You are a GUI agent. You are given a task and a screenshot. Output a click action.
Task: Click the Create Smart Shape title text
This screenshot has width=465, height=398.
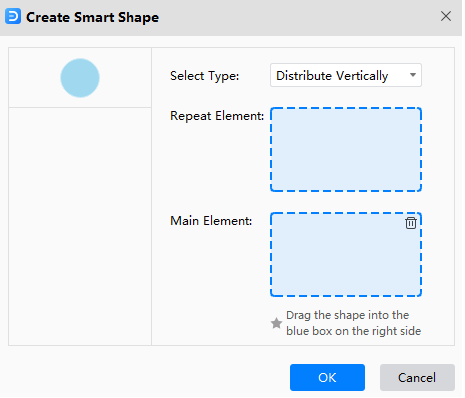93,18
